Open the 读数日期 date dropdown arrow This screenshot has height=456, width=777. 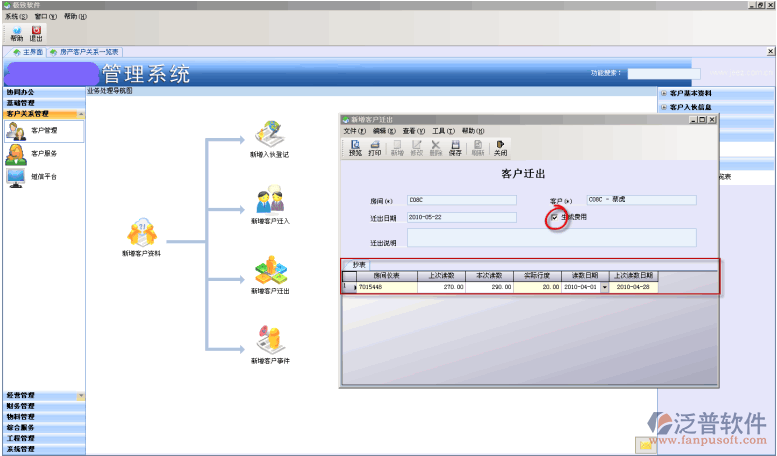[605, 287]
